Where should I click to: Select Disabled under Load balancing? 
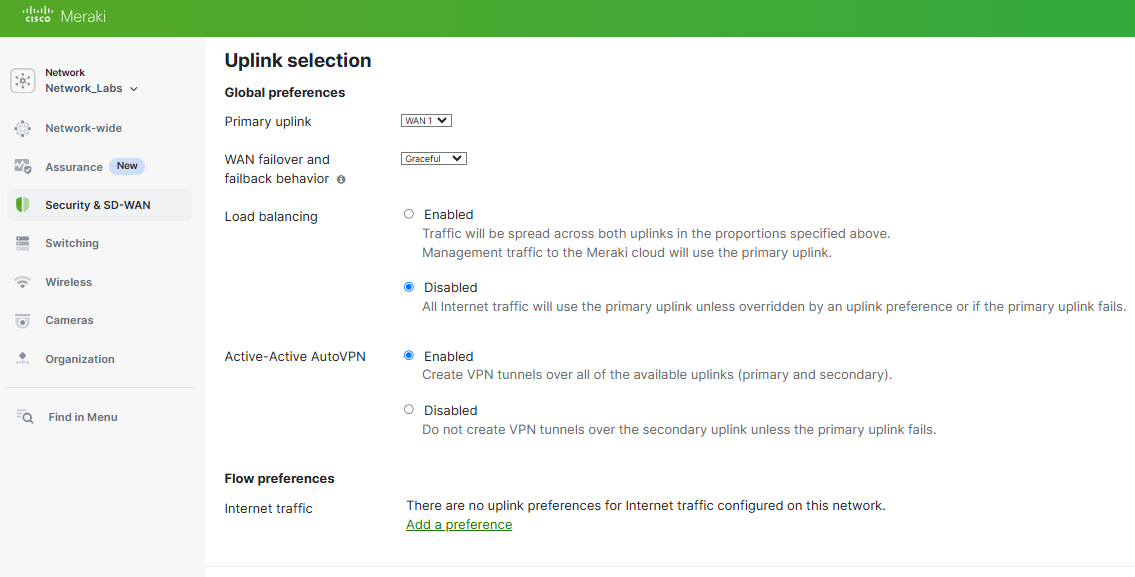[409, 287]
